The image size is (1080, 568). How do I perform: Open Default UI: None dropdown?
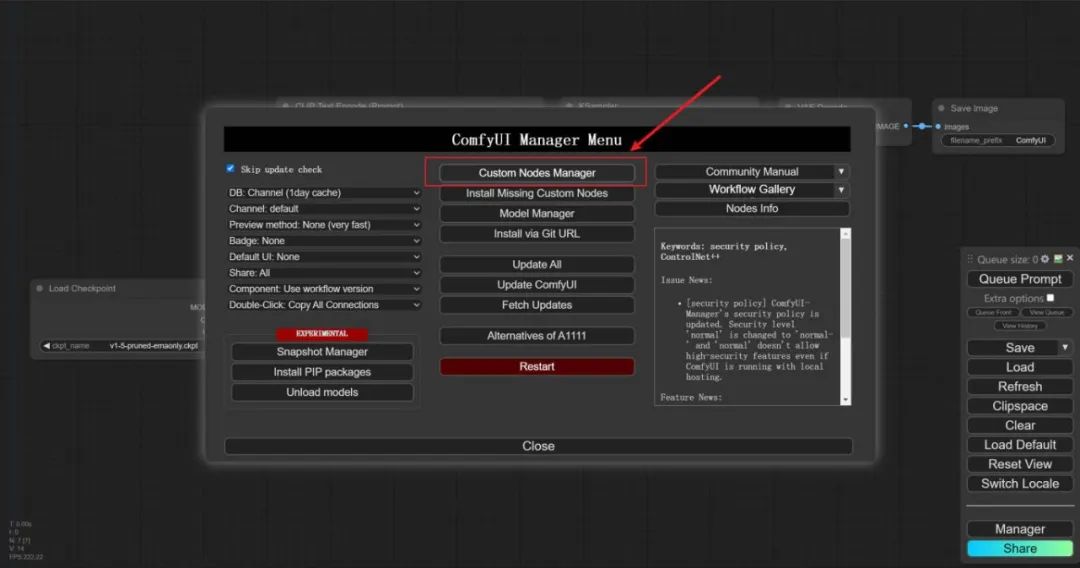coord(324,257)
